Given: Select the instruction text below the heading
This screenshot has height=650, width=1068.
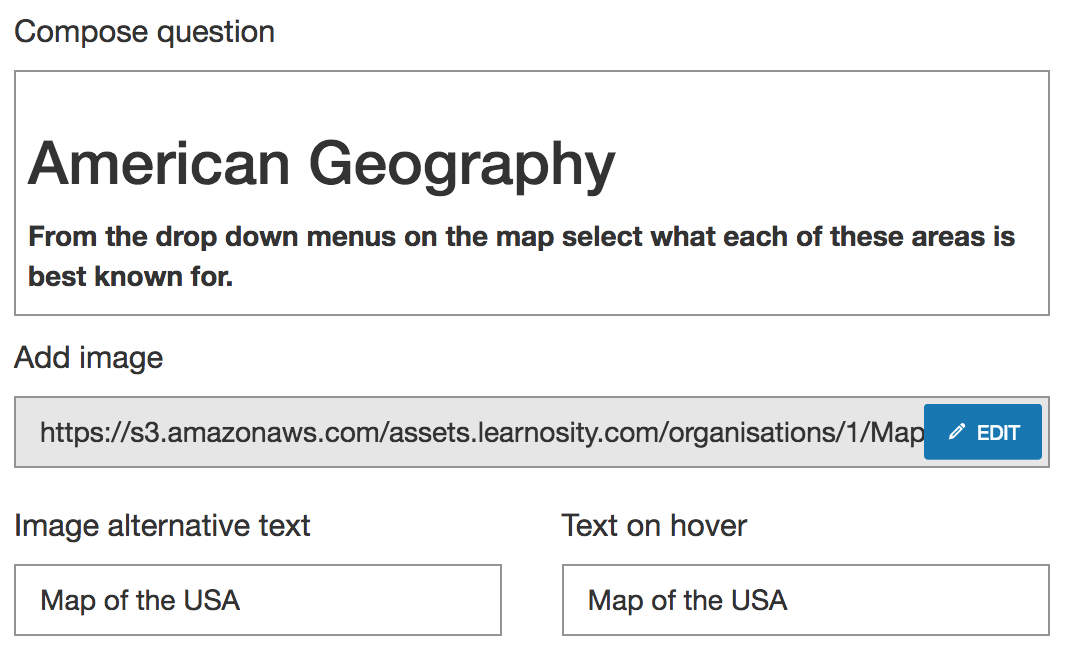Looking at the screenshot, I should coord(520,255).
